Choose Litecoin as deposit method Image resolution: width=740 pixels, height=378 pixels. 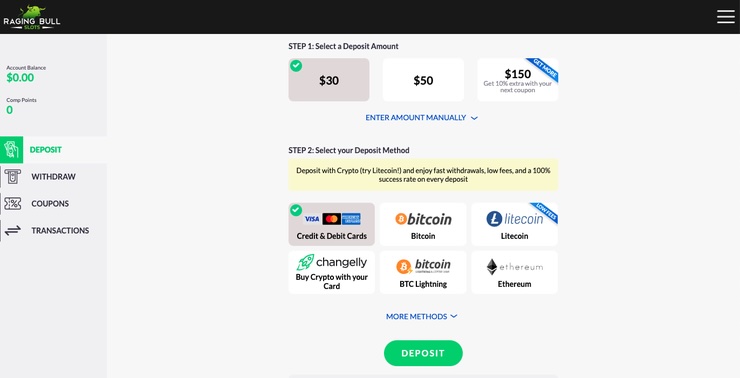pos(514,225)
